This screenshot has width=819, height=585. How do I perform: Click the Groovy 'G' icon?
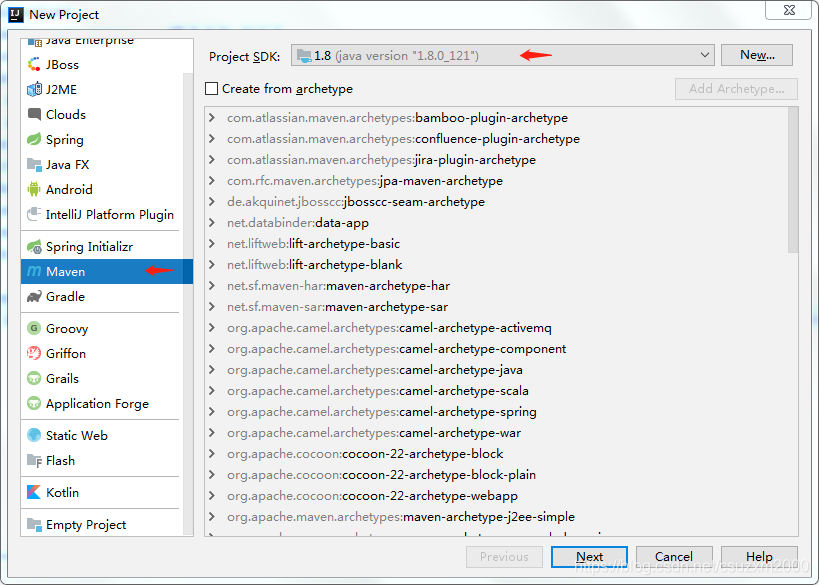[34, 328]
